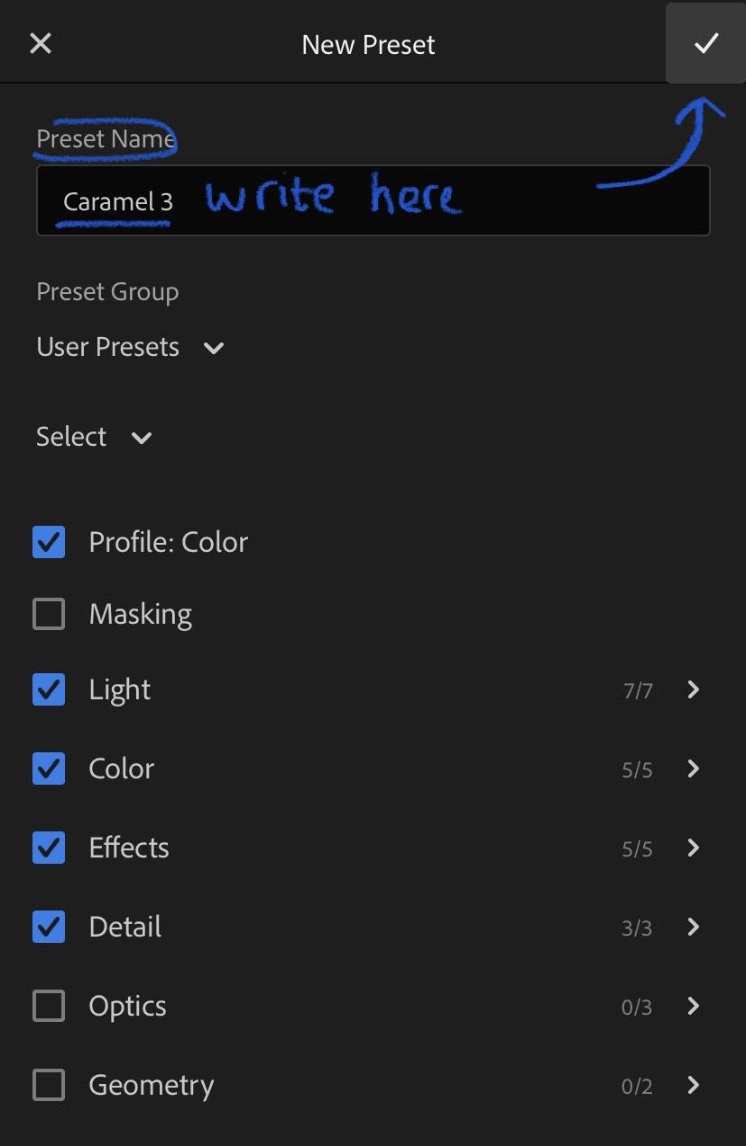Click the Preset Name text field
Image resolution: width=746 pixels, height=1146 pixels.
tap(373, 200)
